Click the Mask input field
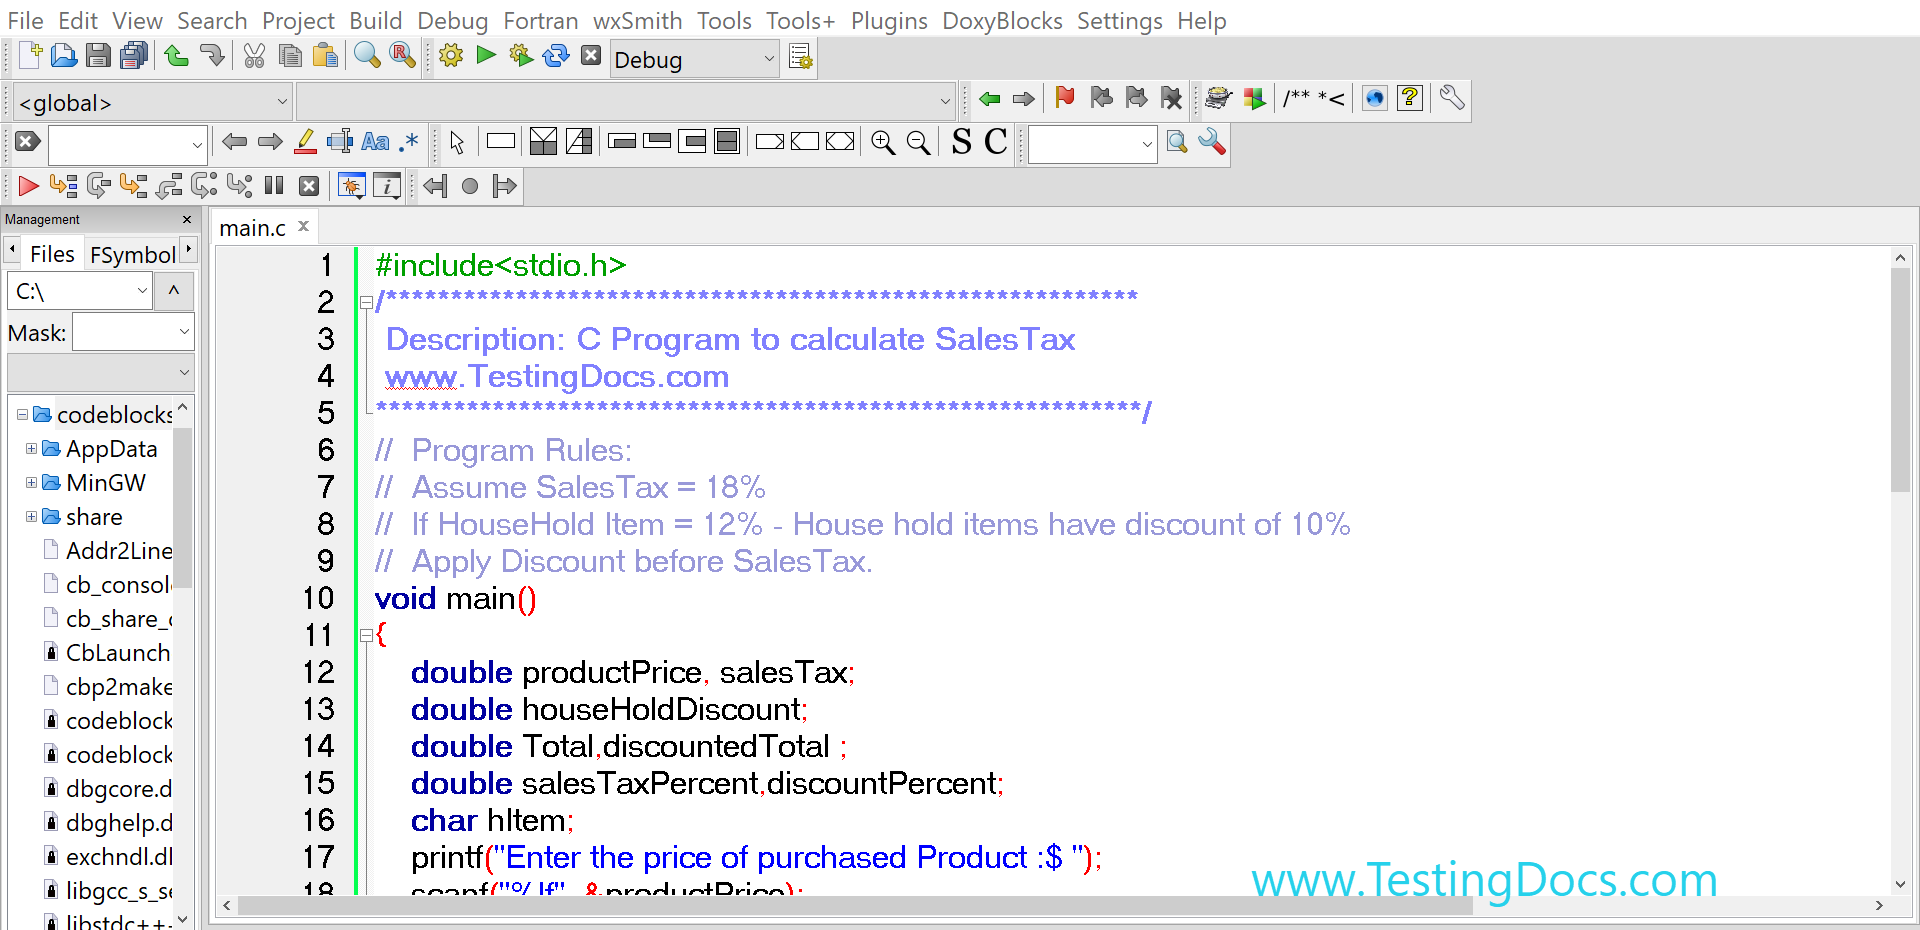This screenshot has height=930, width=1920. pyautogui.click(x=133, y=332)
